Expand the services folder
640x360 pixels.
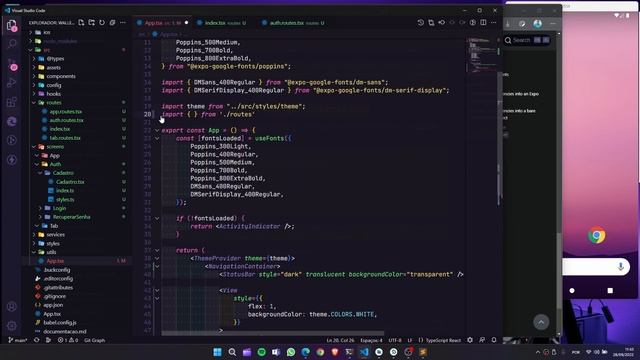pyautogui.click(x=56, y=235)
